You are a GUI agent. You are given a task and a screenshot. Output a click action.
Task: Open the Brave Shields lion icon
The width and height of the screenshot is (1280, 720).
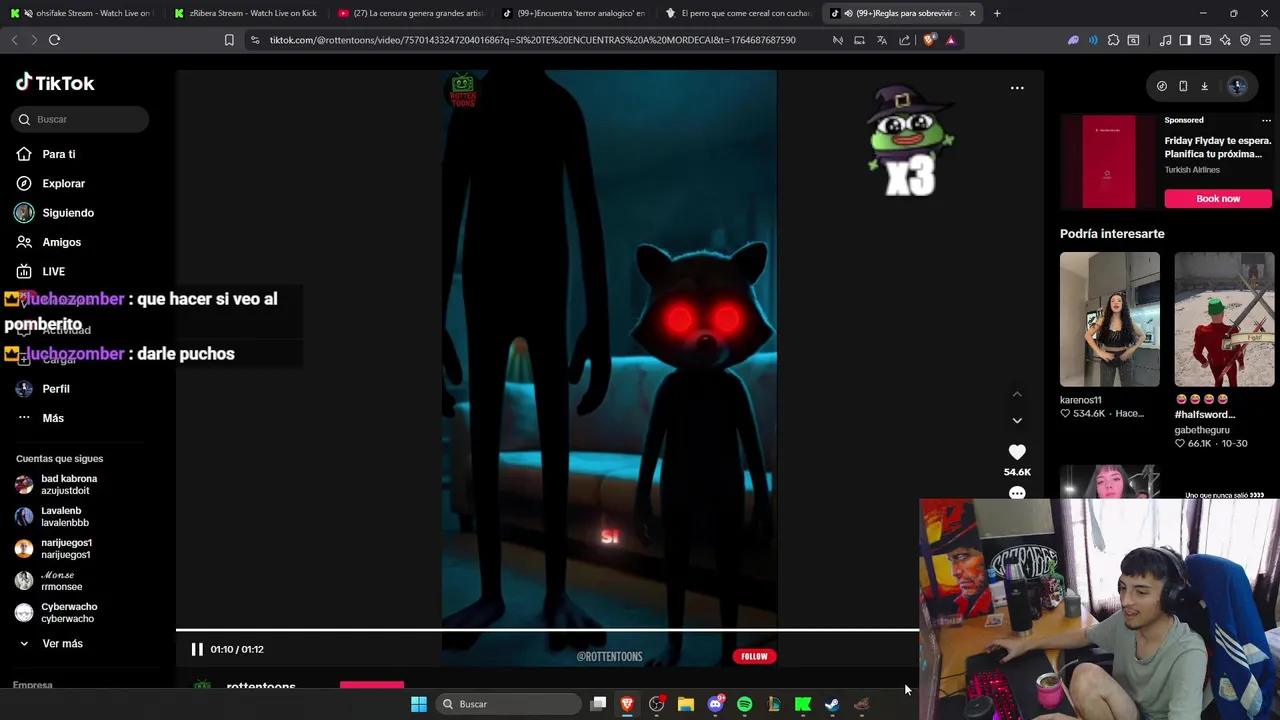(930, 40)
